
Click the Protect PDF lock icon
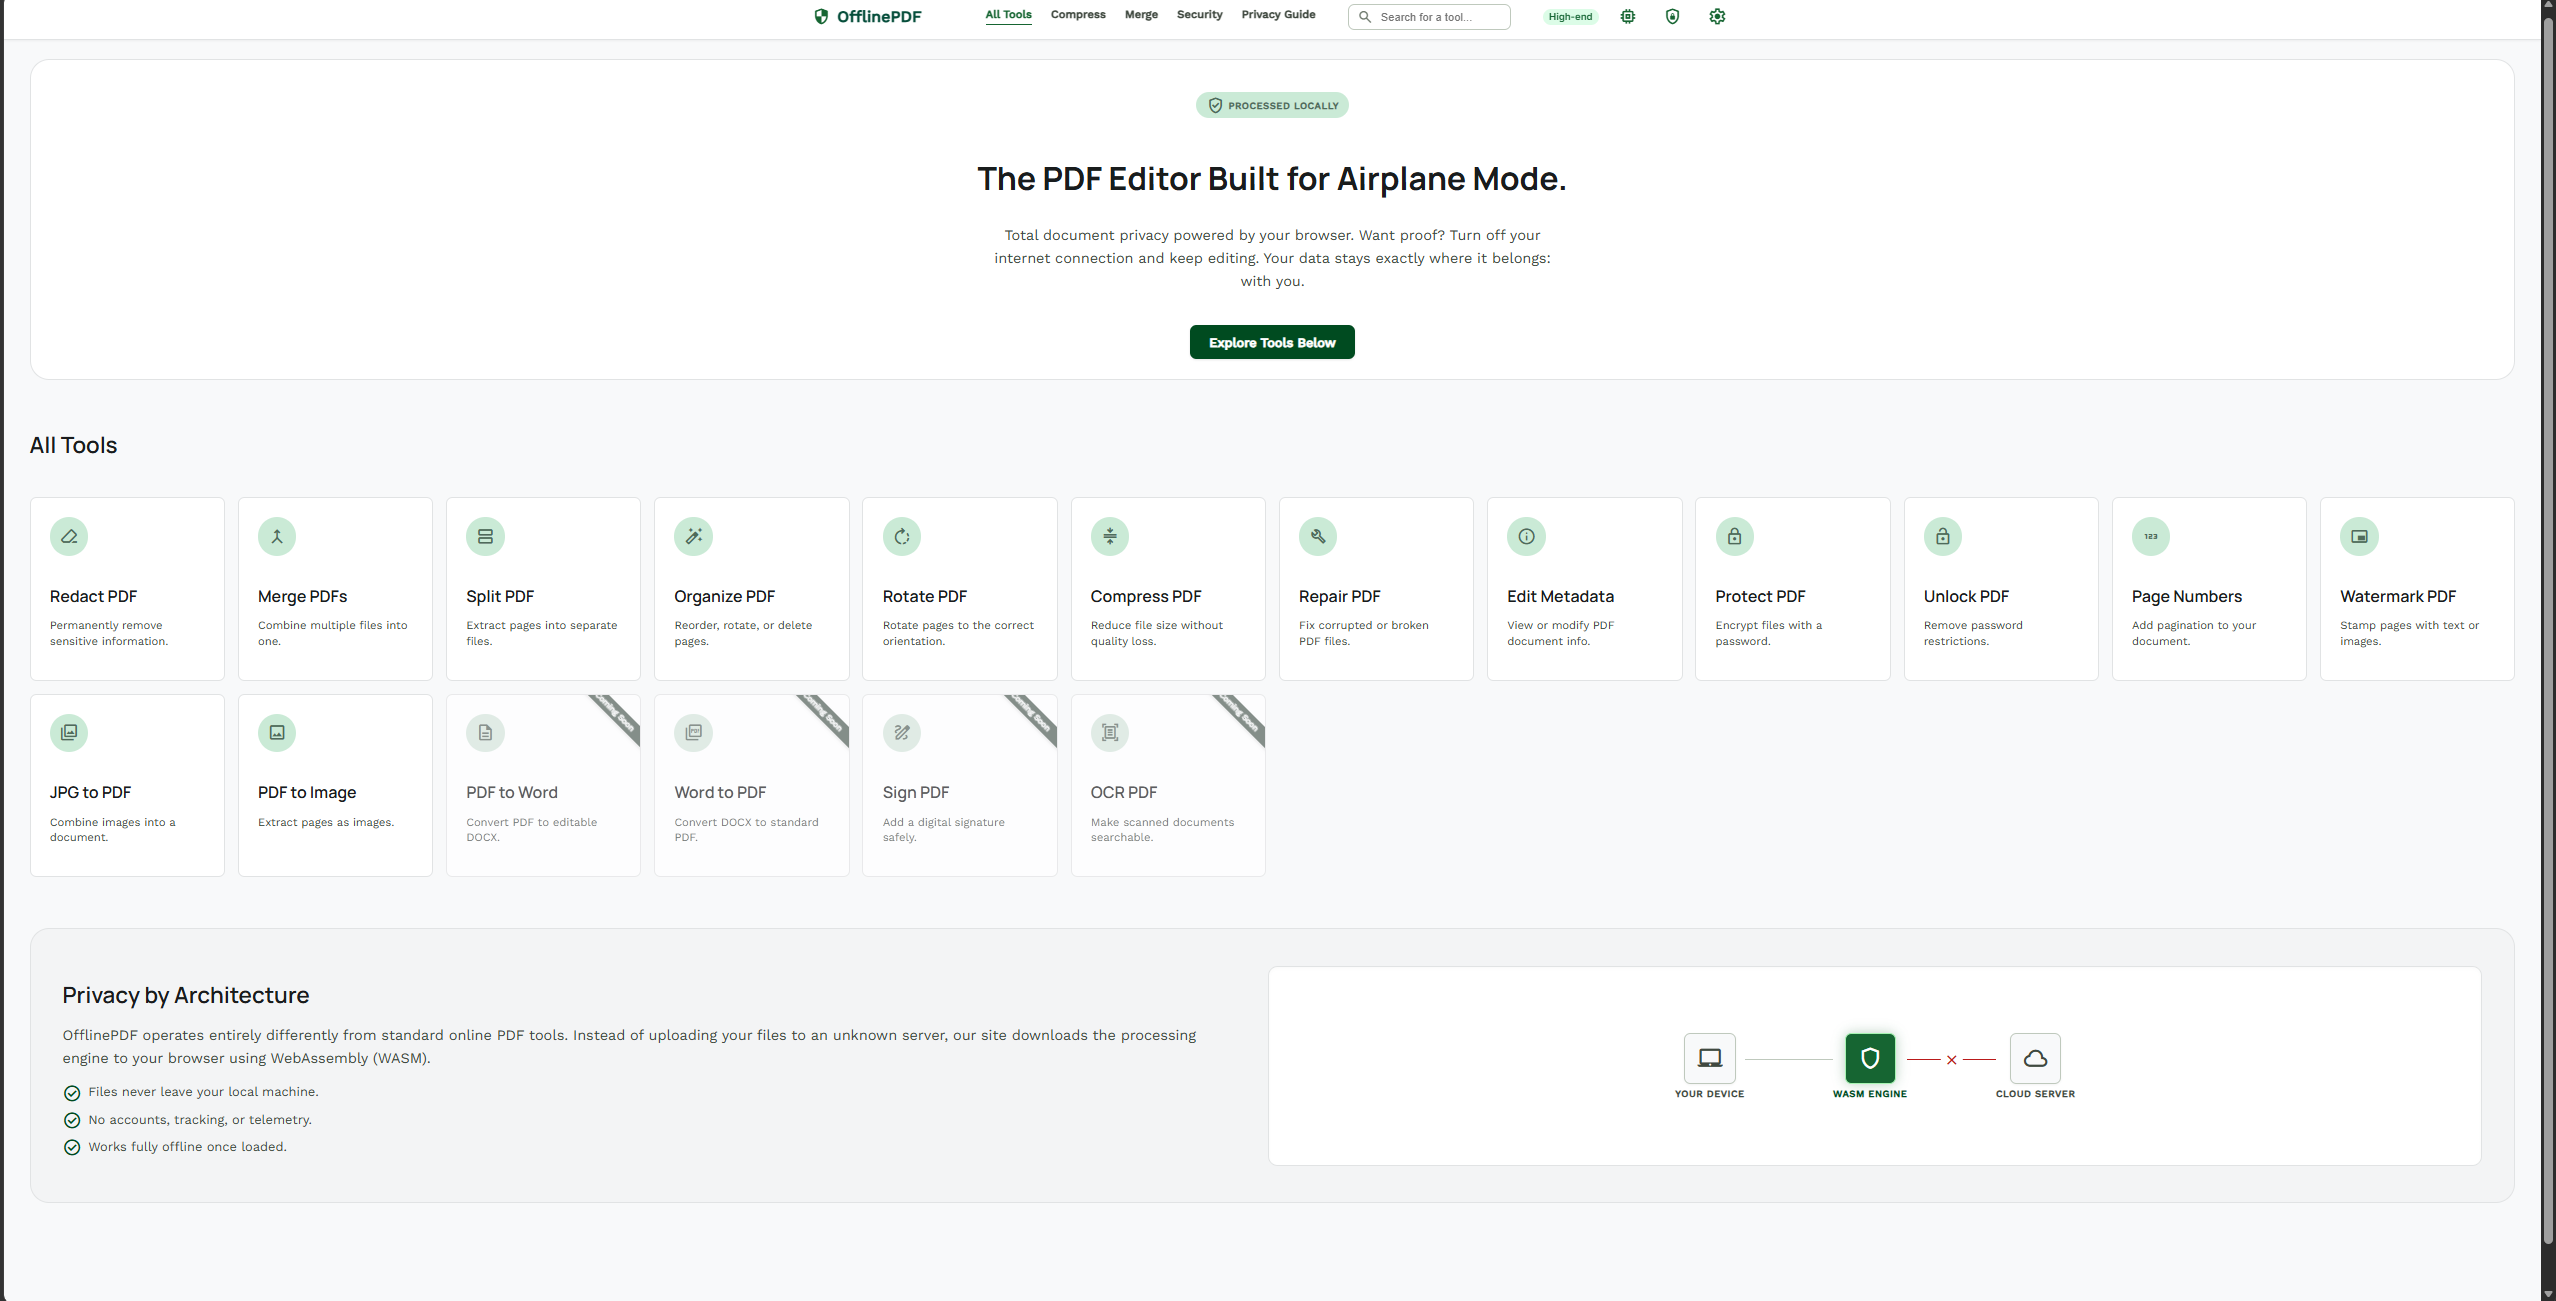1735,537
